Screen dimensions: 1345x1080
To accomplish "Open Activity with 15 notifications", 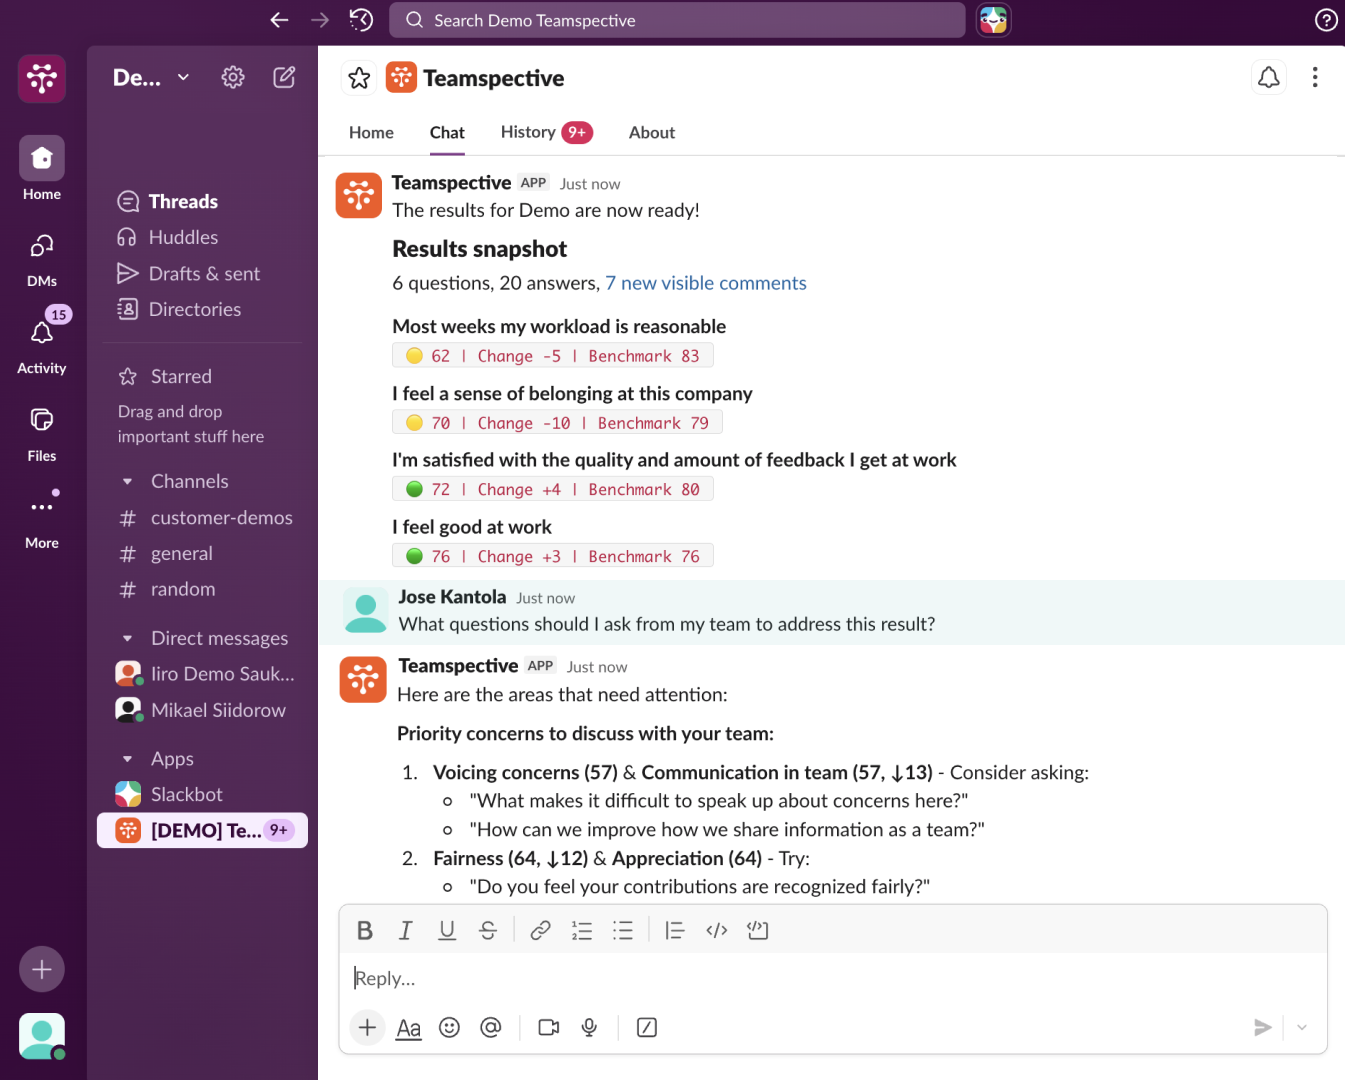I will (x=42, y=343).
